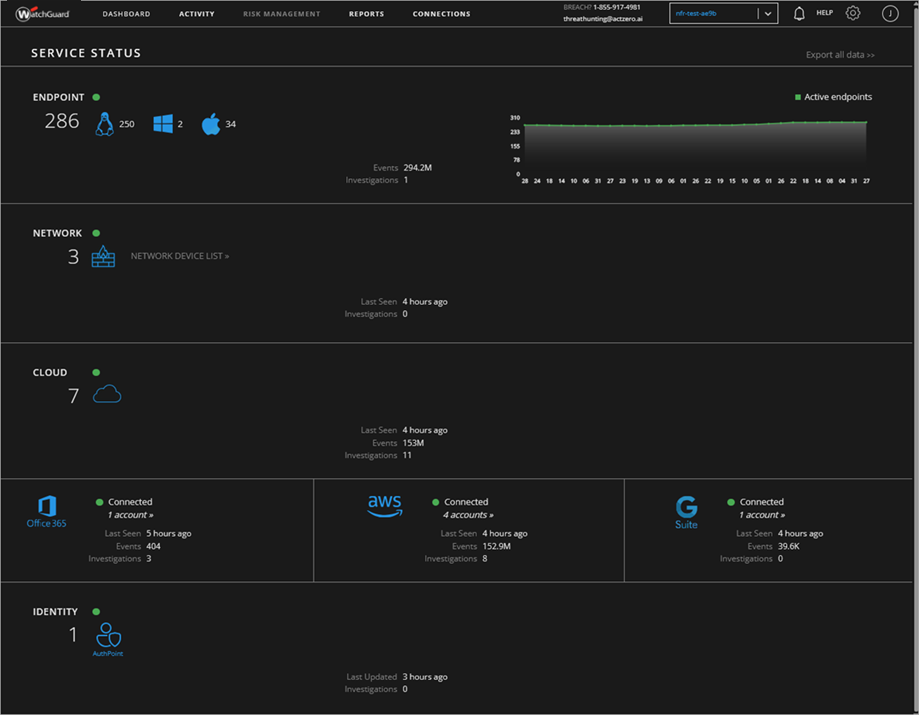This screenshot has height=715, width=919.
Task: Click the endpoint events value 294.2M
Action: [417, 168]
